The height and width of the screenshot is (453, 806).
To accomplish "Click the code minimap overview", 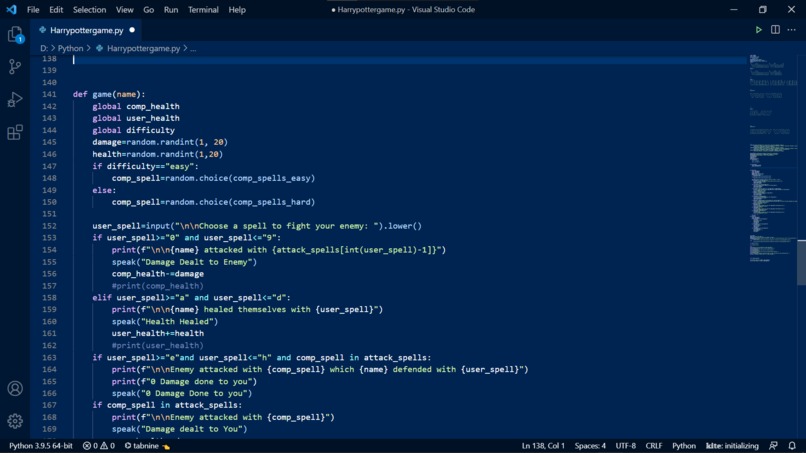I will tap(773, 159).
